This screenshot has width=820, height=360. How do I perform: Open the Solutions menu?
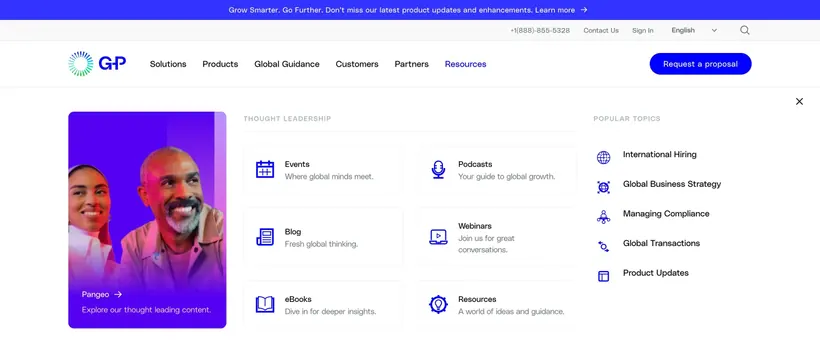168,64
